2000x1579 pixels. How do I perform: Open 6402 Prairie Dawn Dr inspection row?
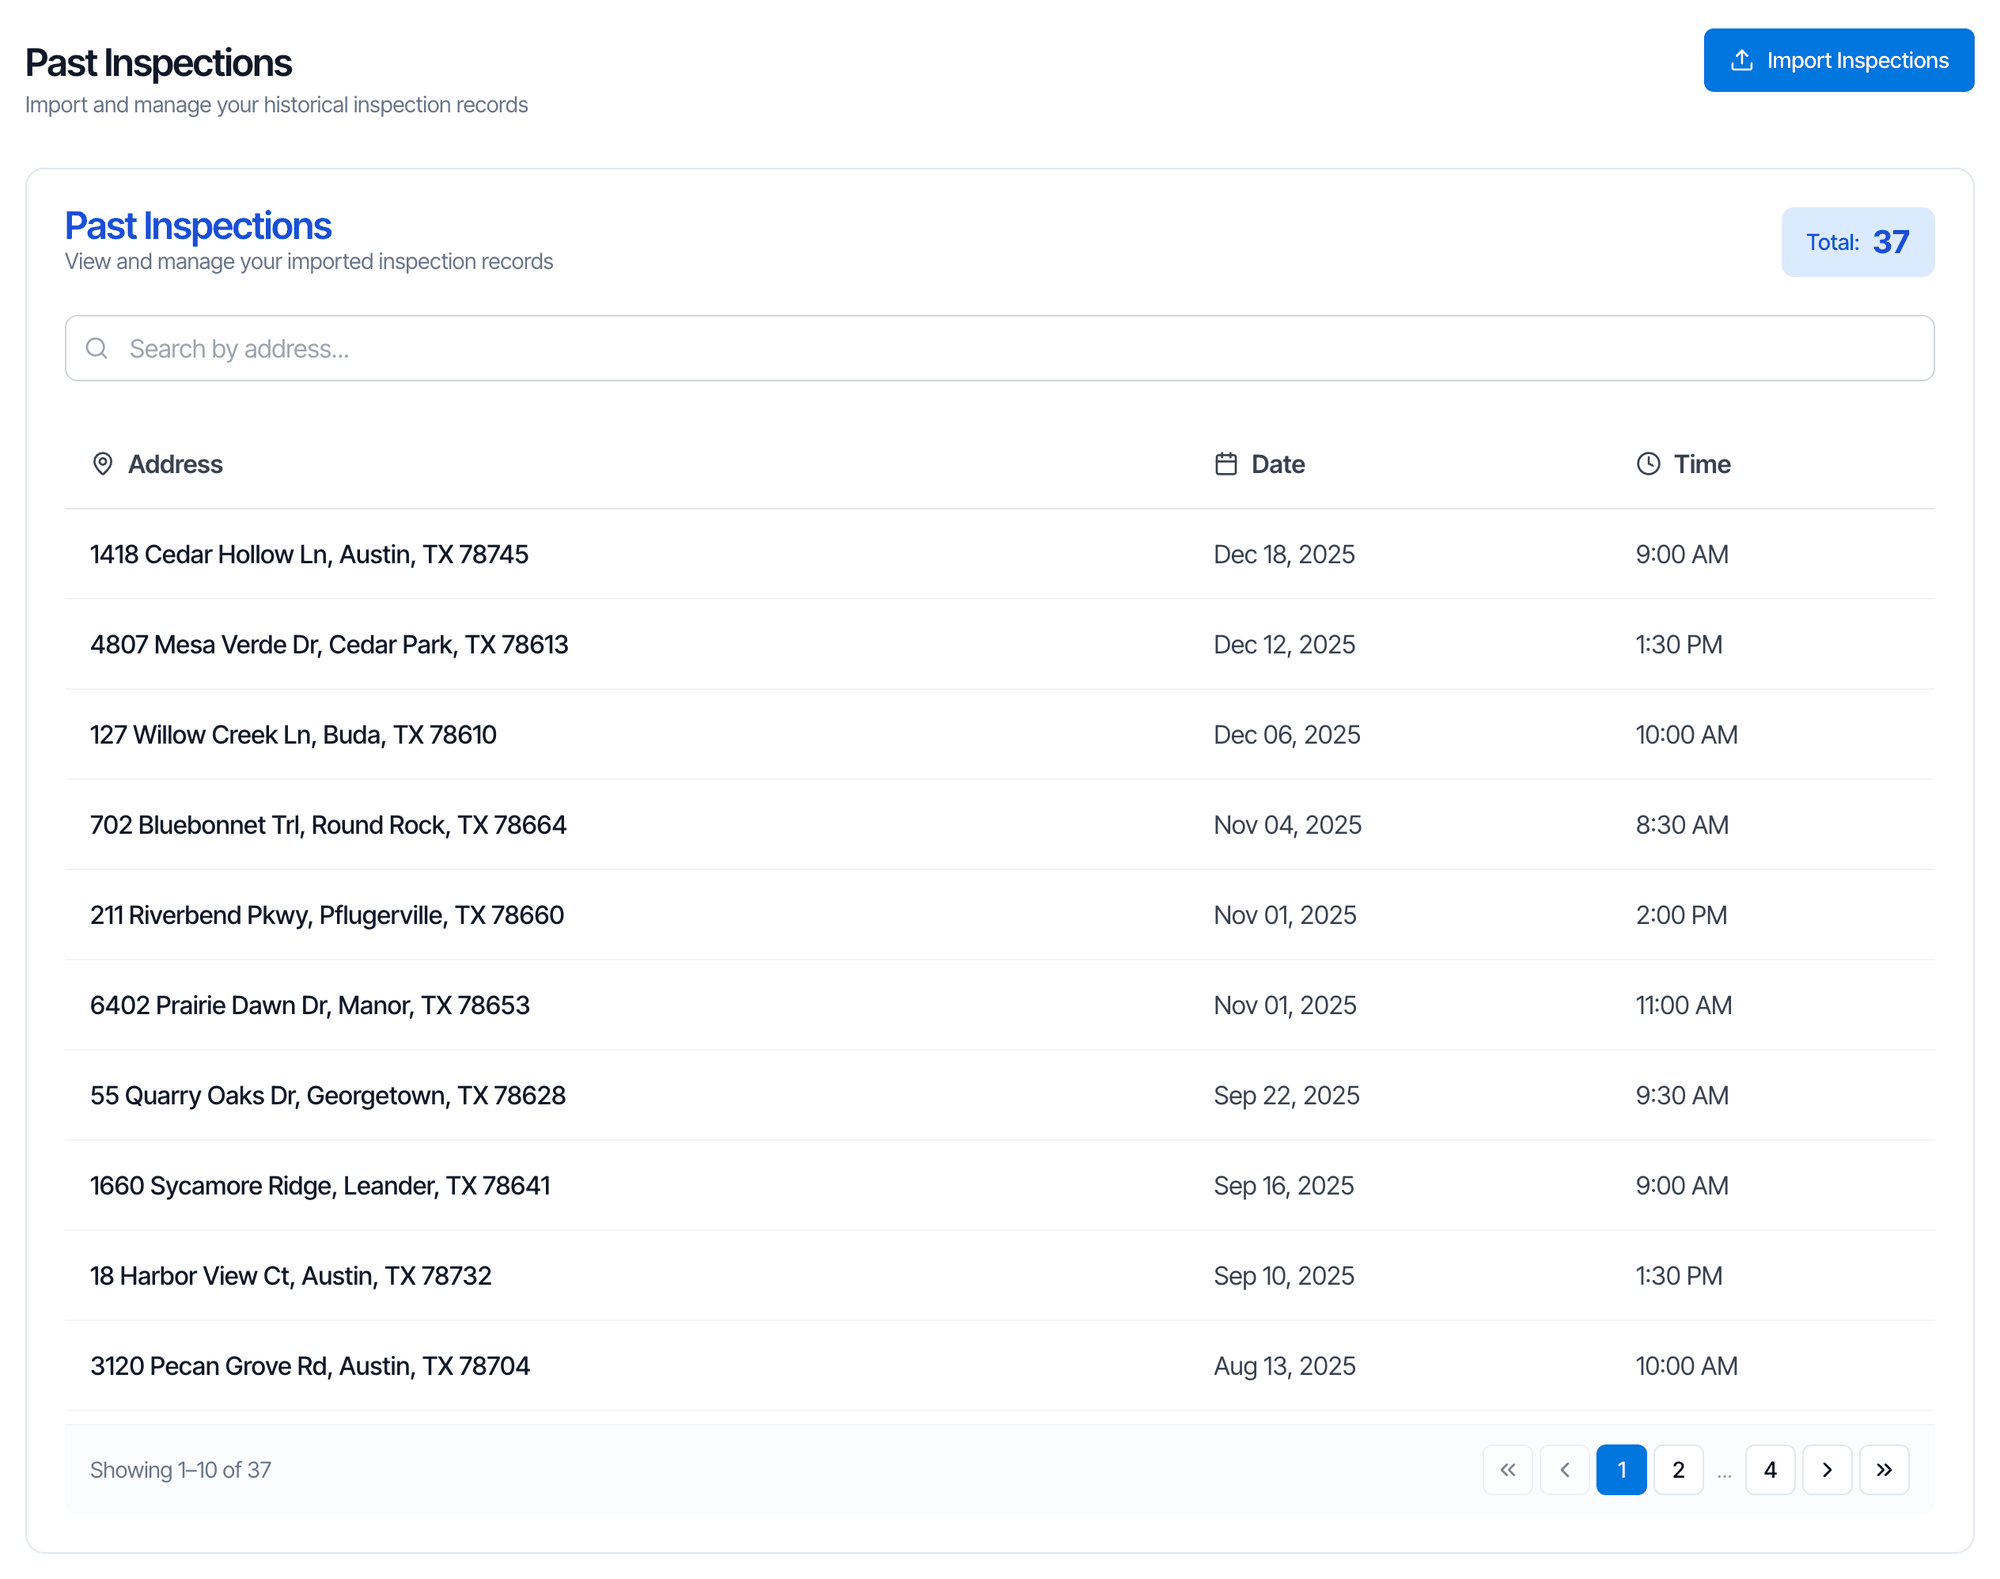(999, 1005)
